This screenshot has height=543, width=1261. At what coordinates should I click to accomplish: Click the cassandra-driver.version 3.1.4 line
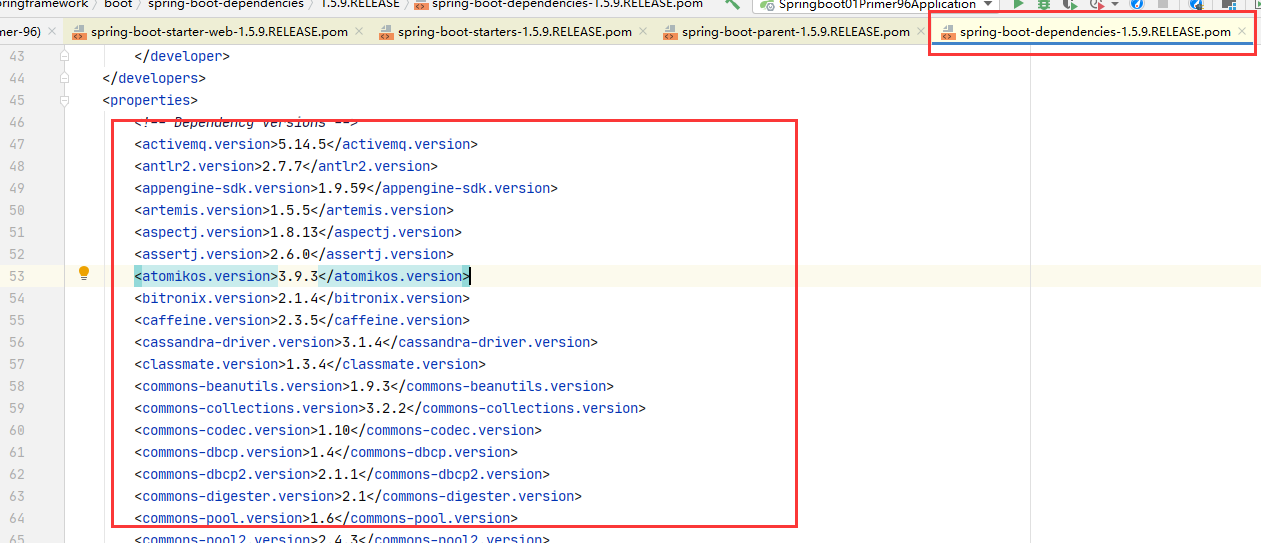pyautogui.click(x=366, y=342)
